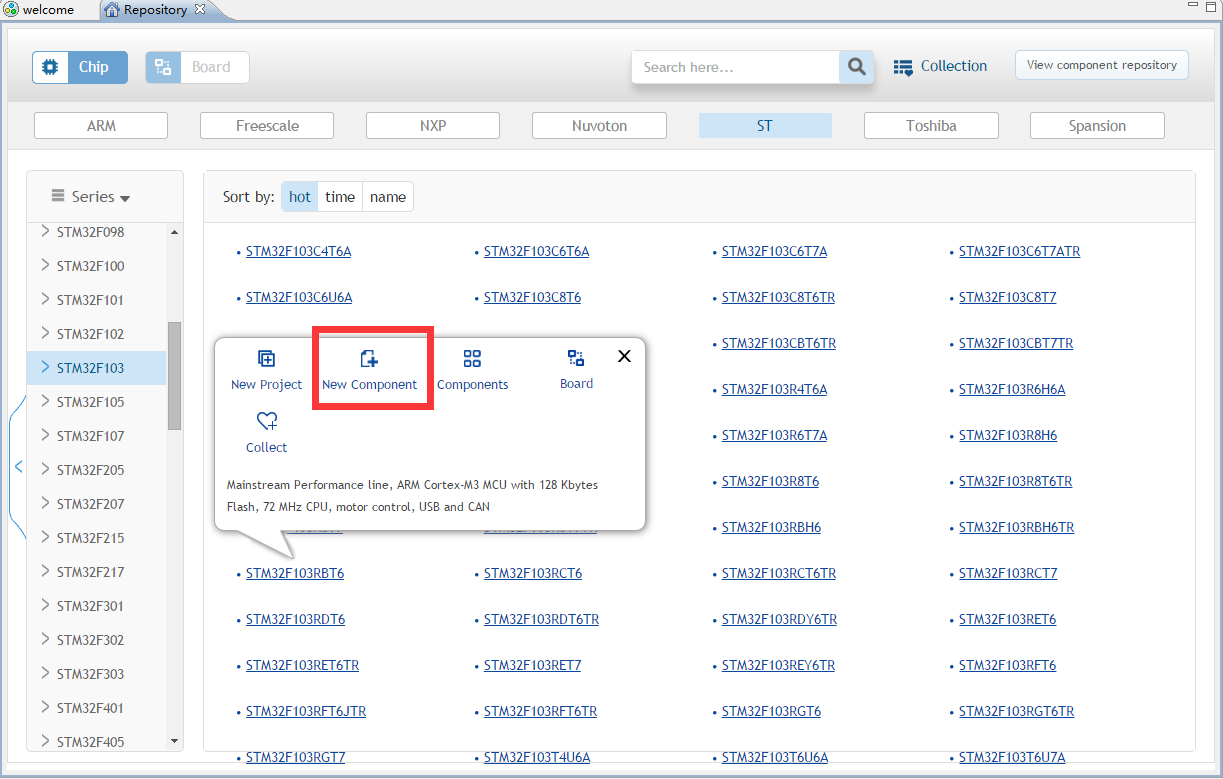Sort chips by time
This screenshot has height=779, width=1223.
pyautogui.click(x=340, y=197)
